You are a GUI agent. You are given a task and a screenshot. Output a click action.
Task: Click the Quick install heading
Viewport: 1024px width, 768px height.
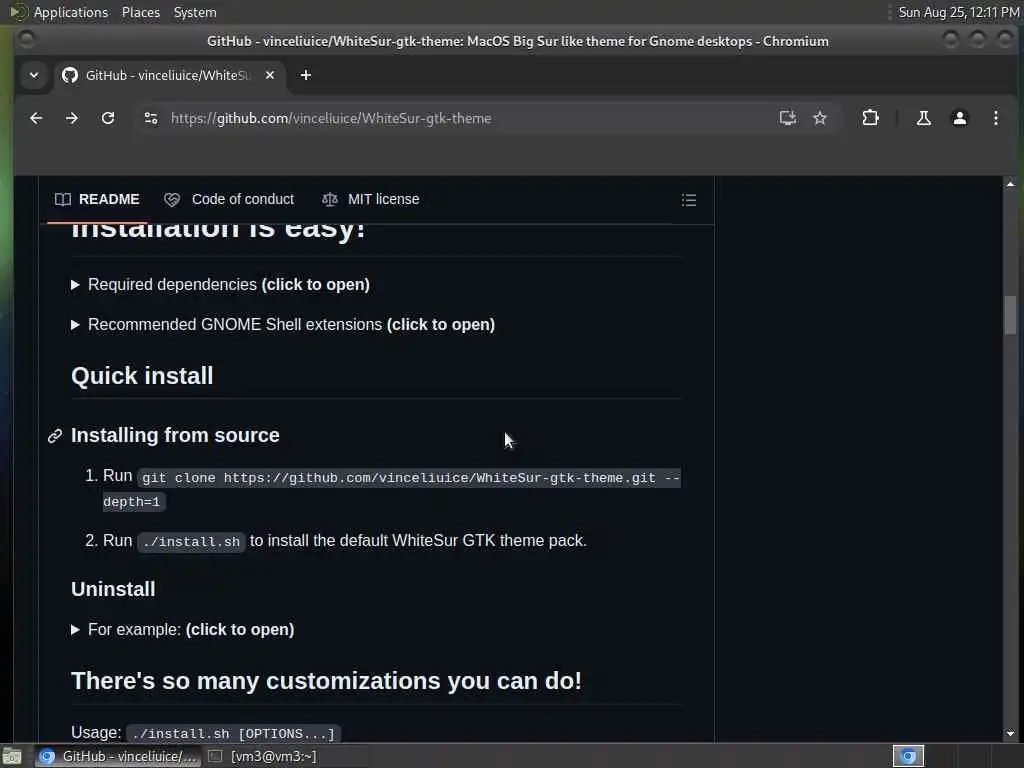click(142, 376)
